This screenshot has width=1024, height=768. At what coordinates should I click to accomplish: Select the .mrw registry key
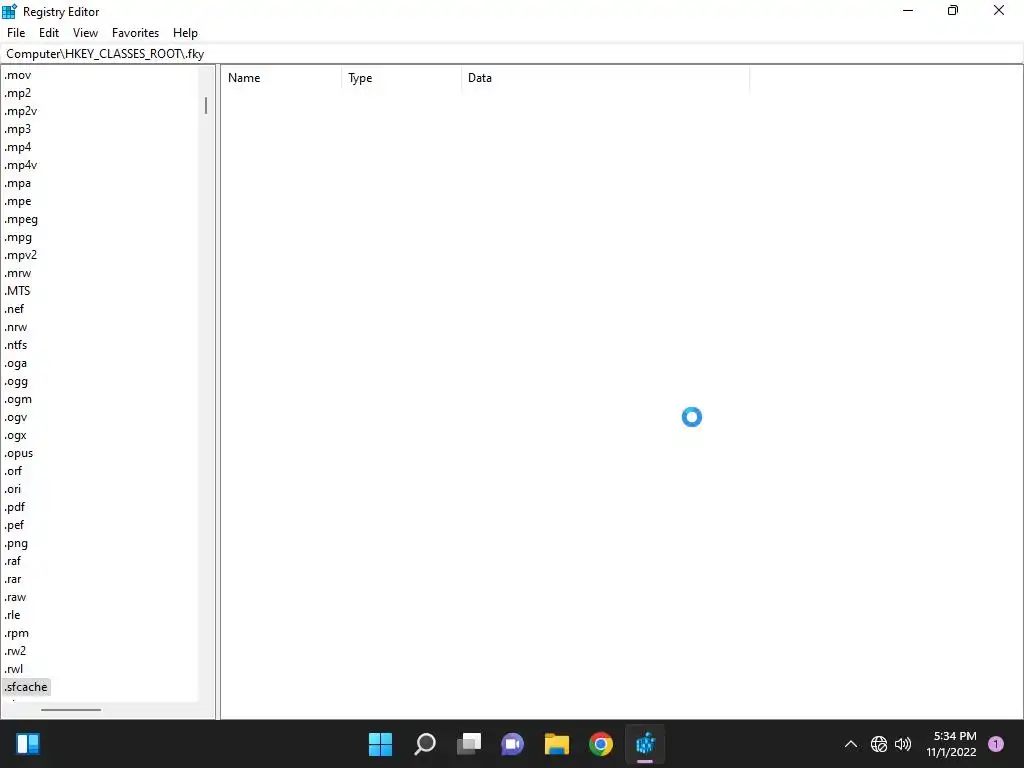(x=18, y=273)
